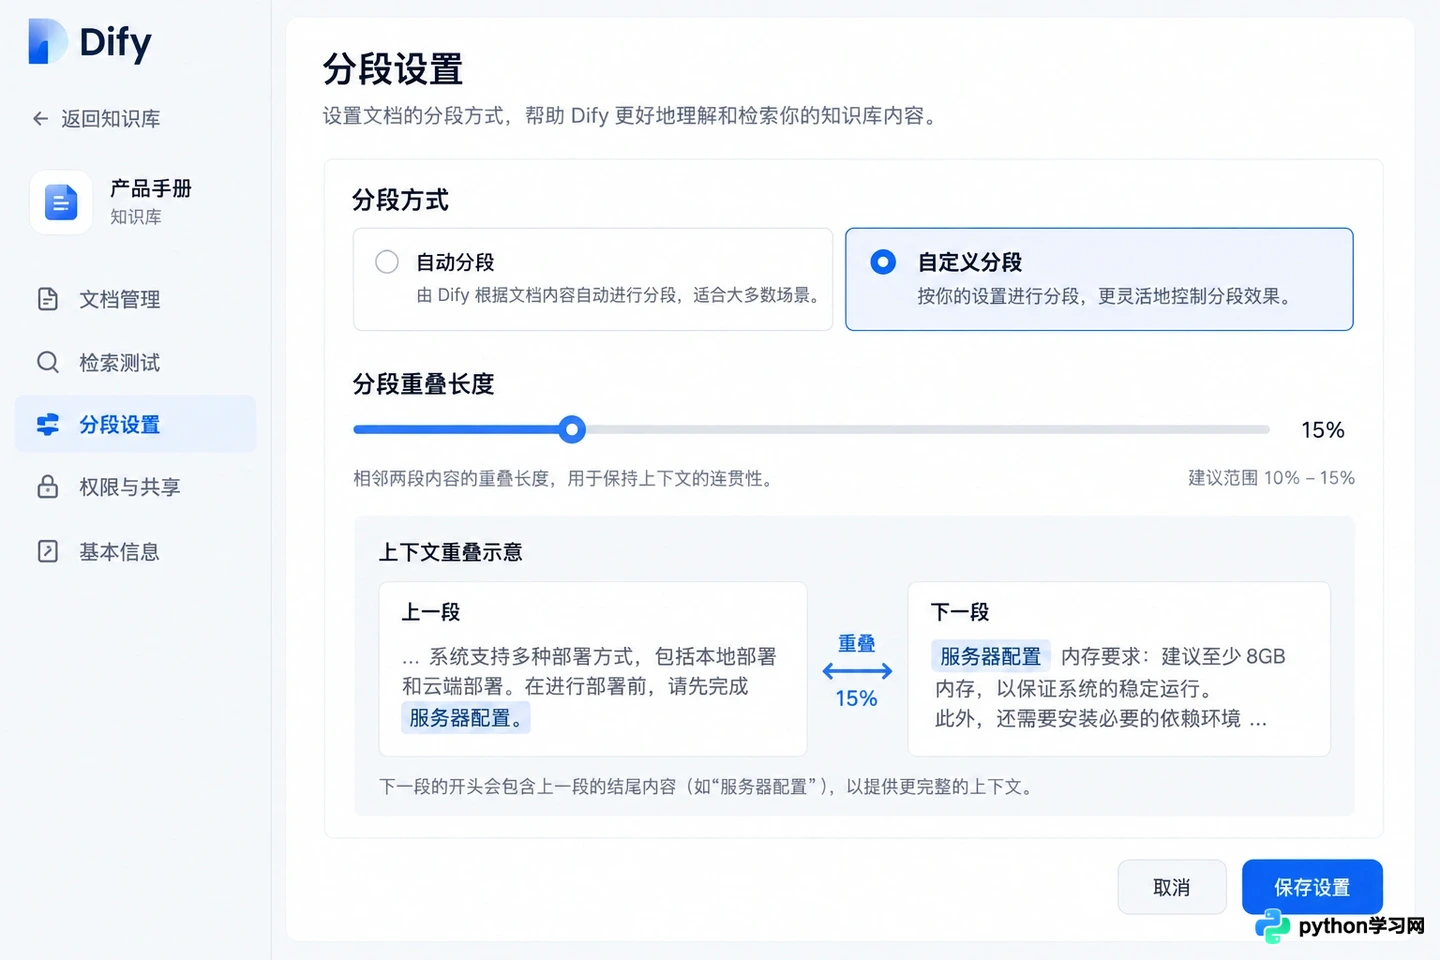The image size is (1440, 960).
Task: Click the 重叠 double-arrow icon
Action: coord(857,671)
